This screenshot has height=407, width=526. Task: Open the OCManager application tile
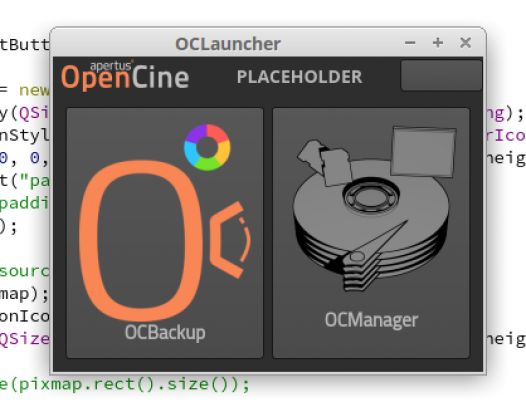[371, 233]
